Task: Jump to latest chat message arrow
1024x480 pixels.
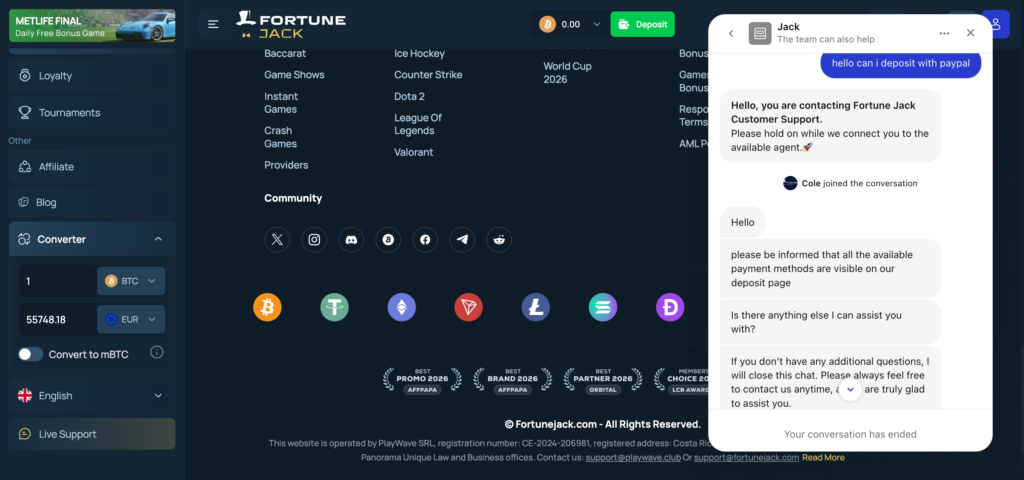Action: tap(850, 389)
